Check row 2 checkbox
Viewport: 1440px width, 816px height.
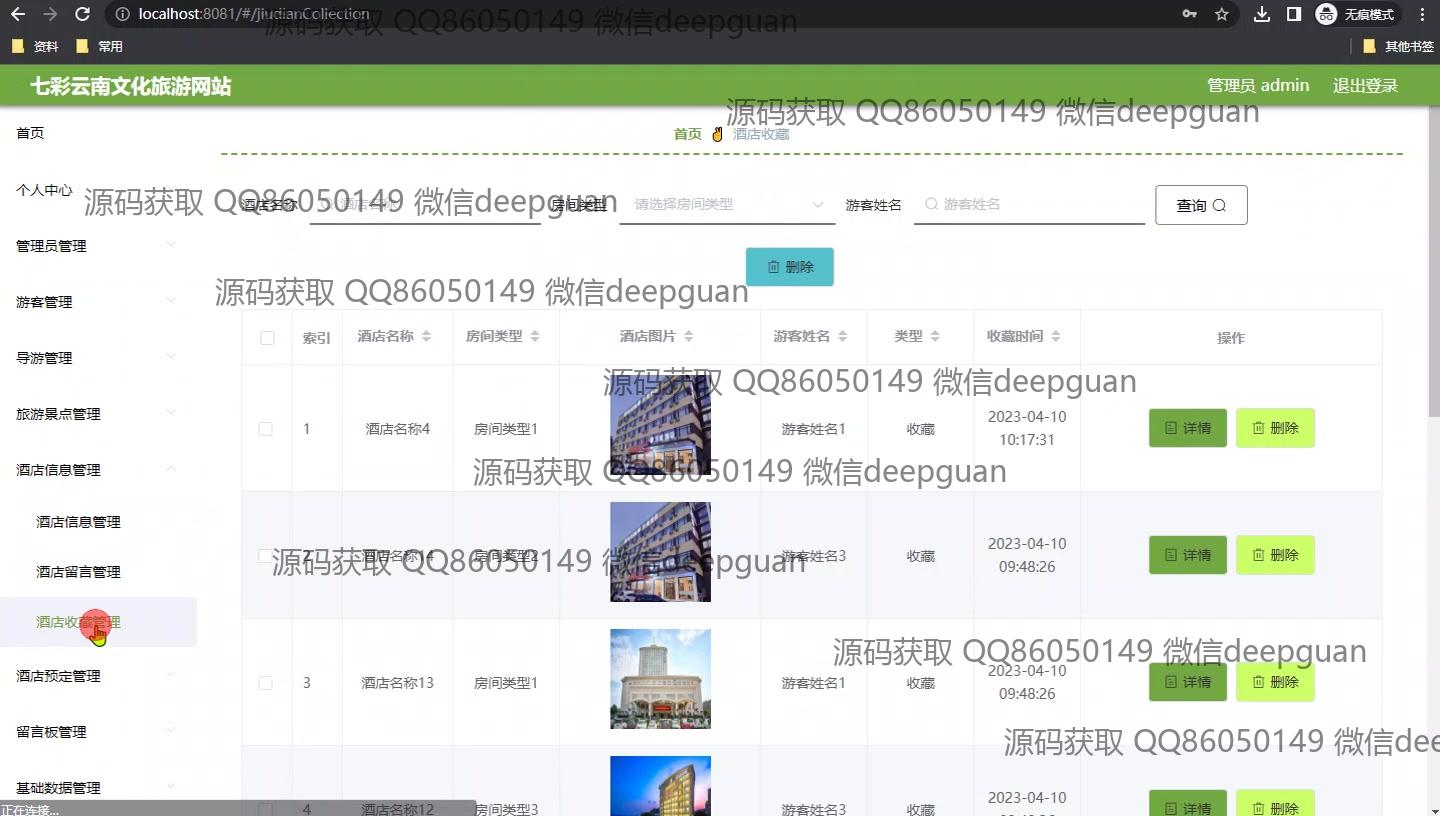[265, 555]
